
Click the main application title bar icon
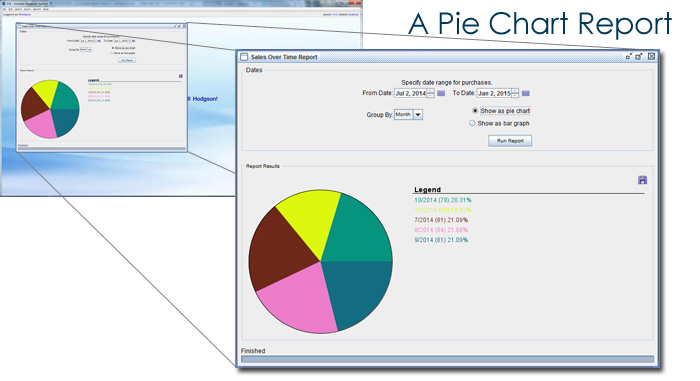4,4
